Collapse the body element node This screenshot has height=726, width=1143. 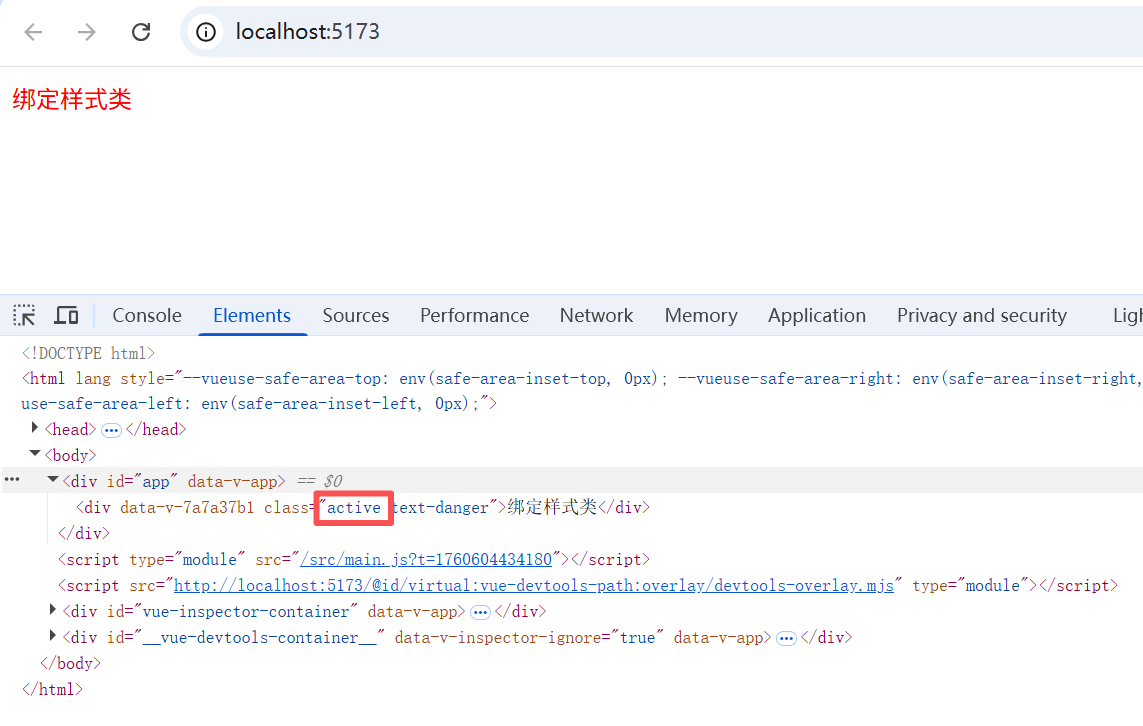[34, 453]
